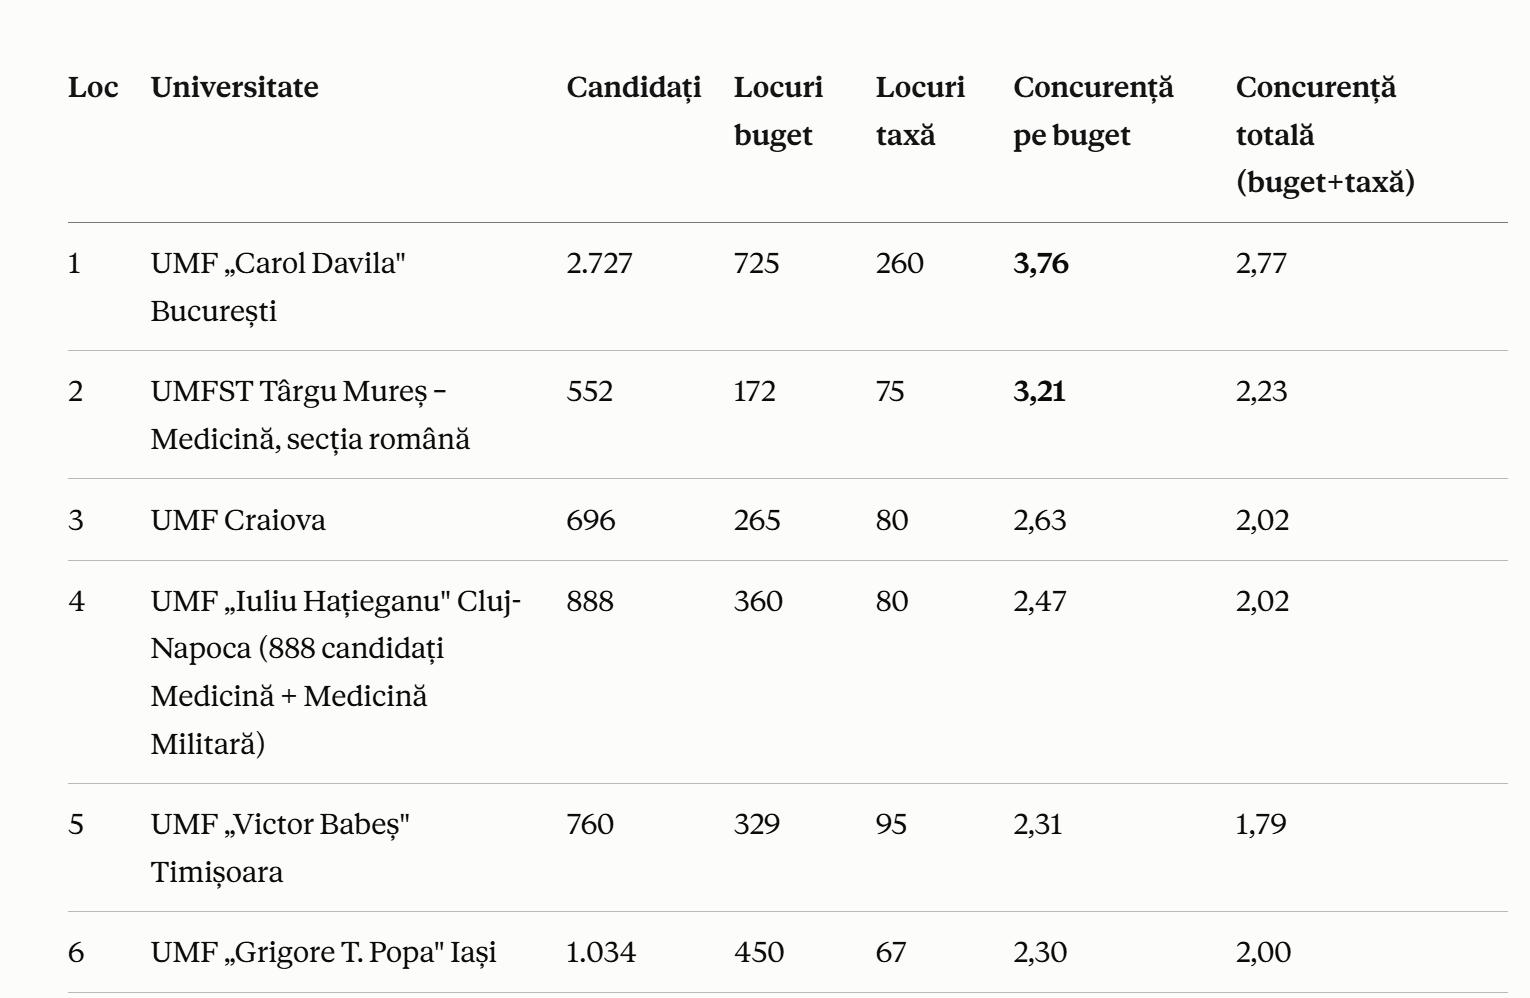
Task: Click the UMF Craiova cell
Action: [238, 520]
